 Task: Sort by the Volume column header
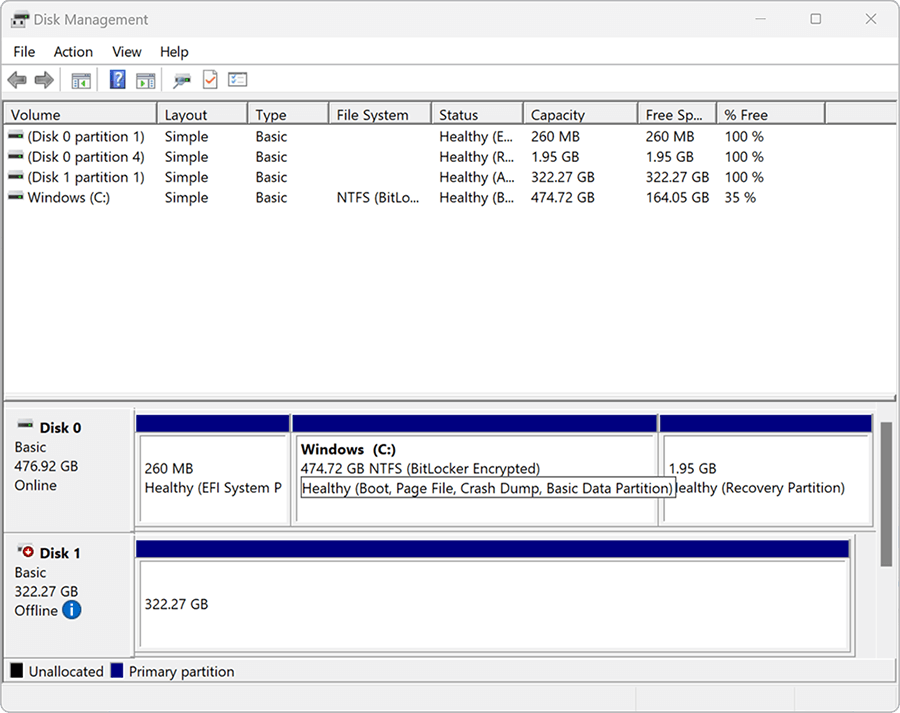tap(80, 115)
